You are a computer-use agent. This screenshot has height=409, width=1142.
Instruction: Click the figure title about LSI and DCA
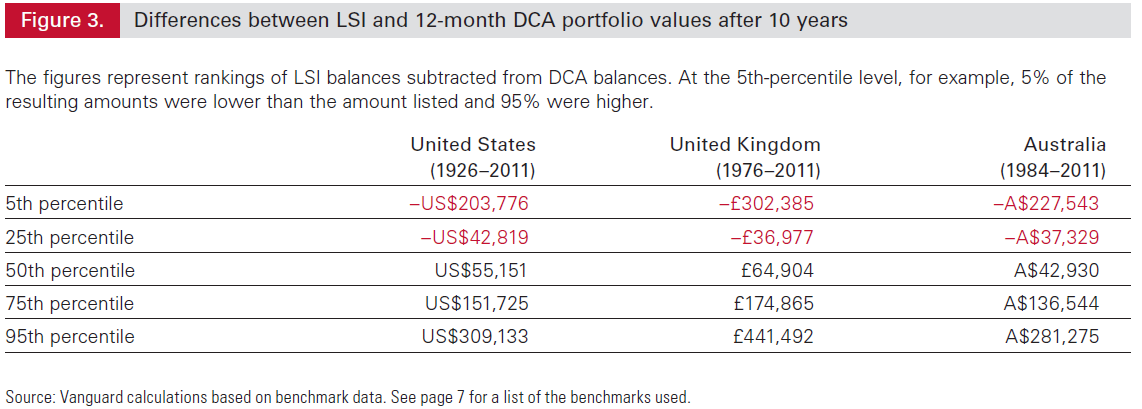tap(490, 20)
